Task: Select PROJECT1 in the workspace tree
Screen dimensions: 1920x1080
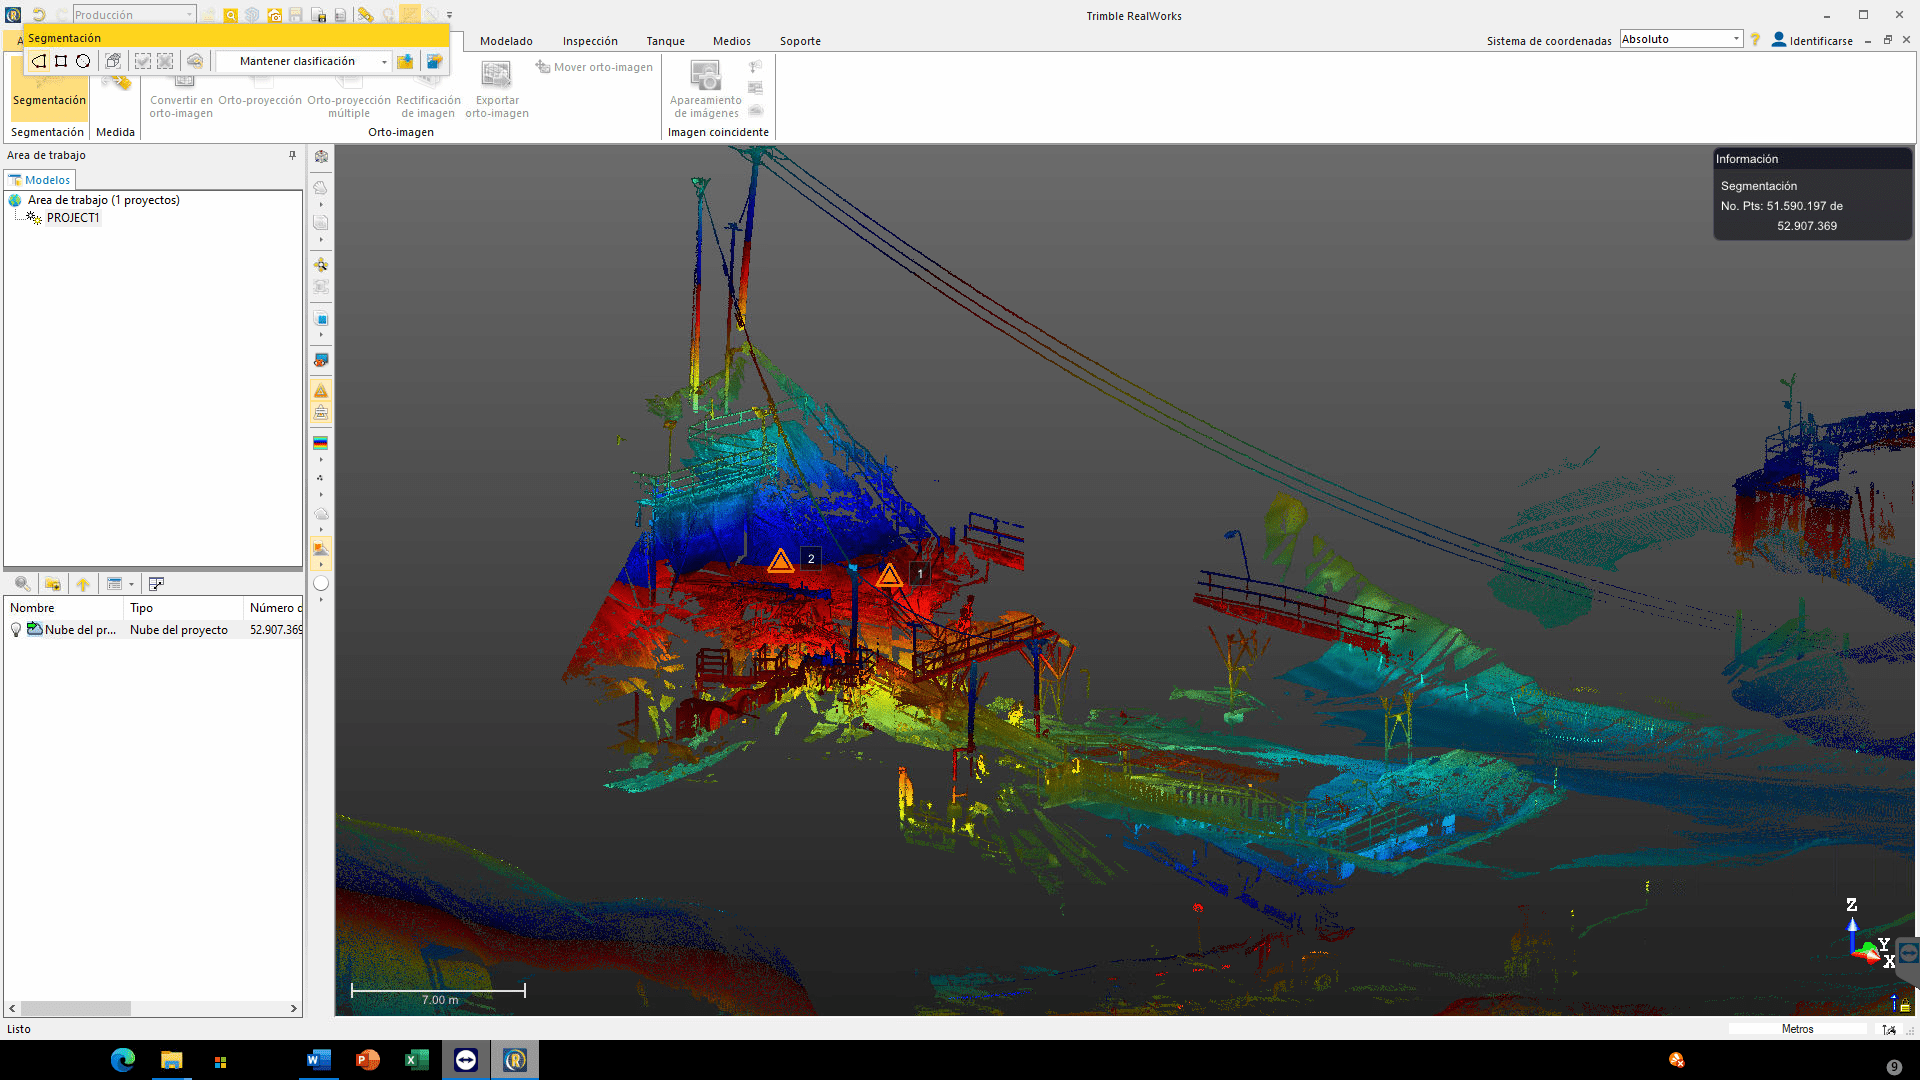Action: (72, 217)
